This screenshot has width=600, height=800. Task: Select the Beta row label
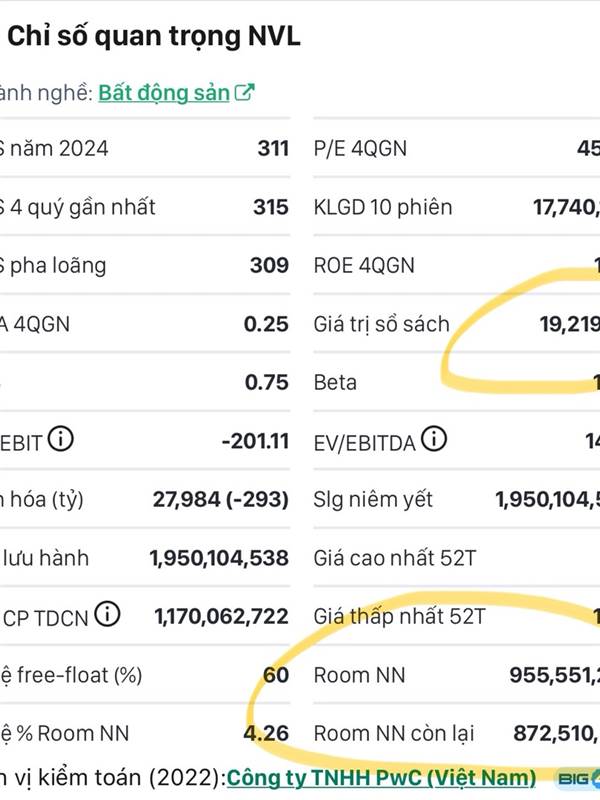click(x=335, y=382)
